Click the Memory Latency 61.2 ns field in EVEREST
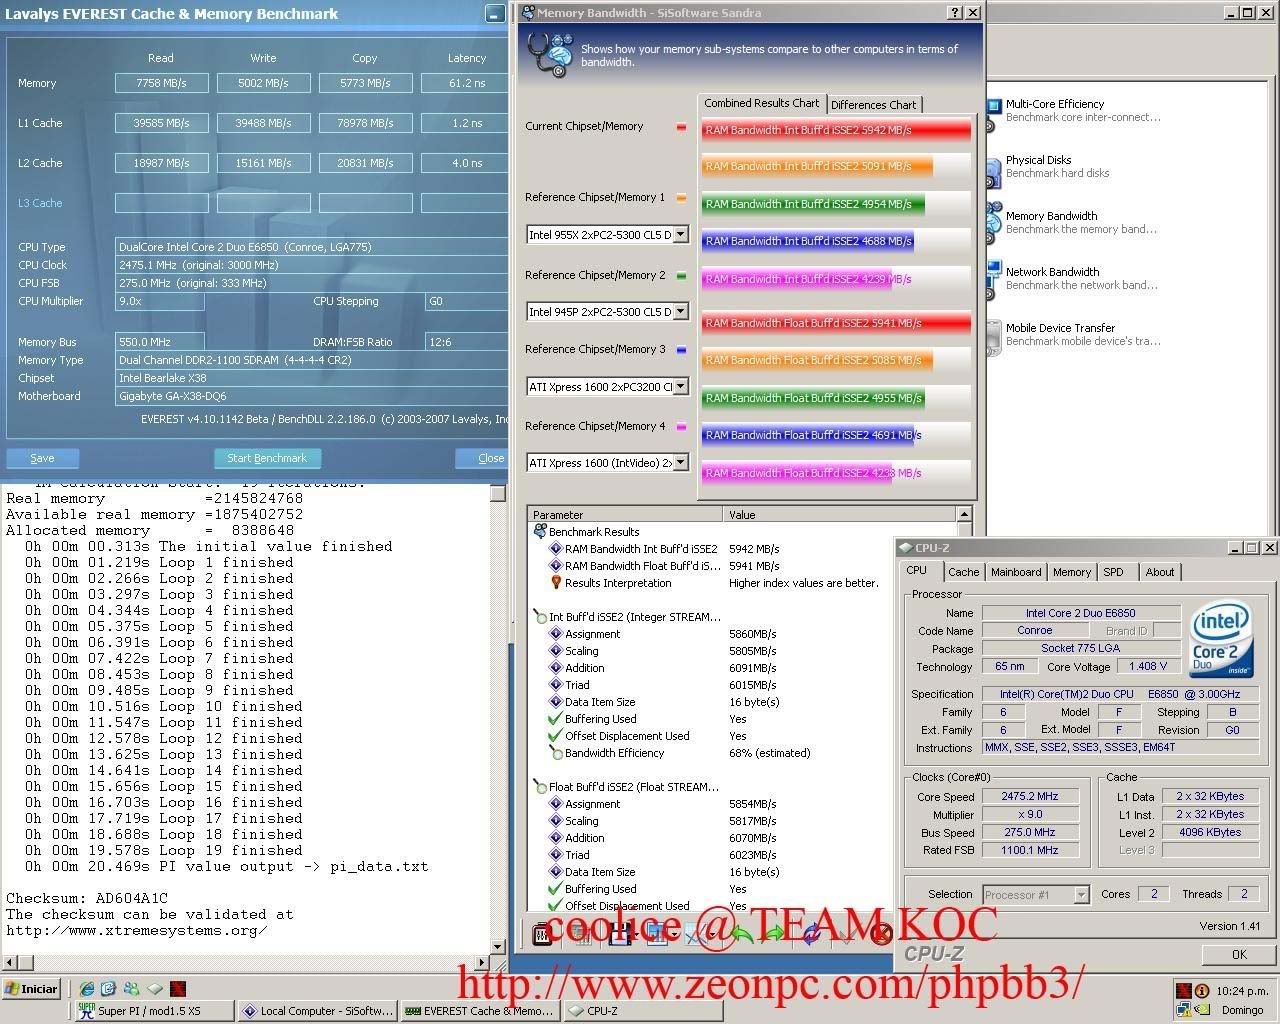Screen dimensions: 1280x1024 click(x=466, y=83)
